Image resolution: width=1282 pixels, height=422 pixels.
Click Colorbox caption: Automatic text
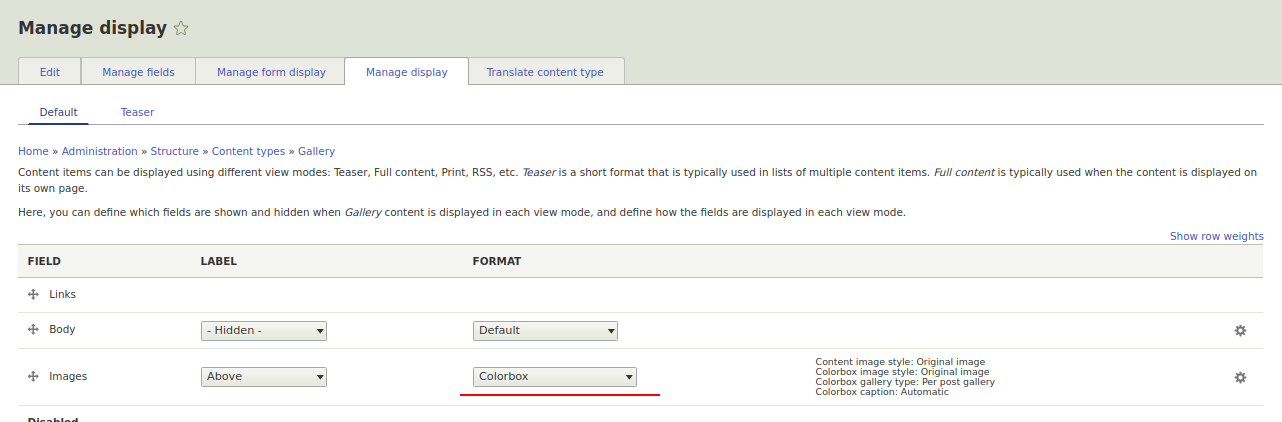tap(882, 392)
